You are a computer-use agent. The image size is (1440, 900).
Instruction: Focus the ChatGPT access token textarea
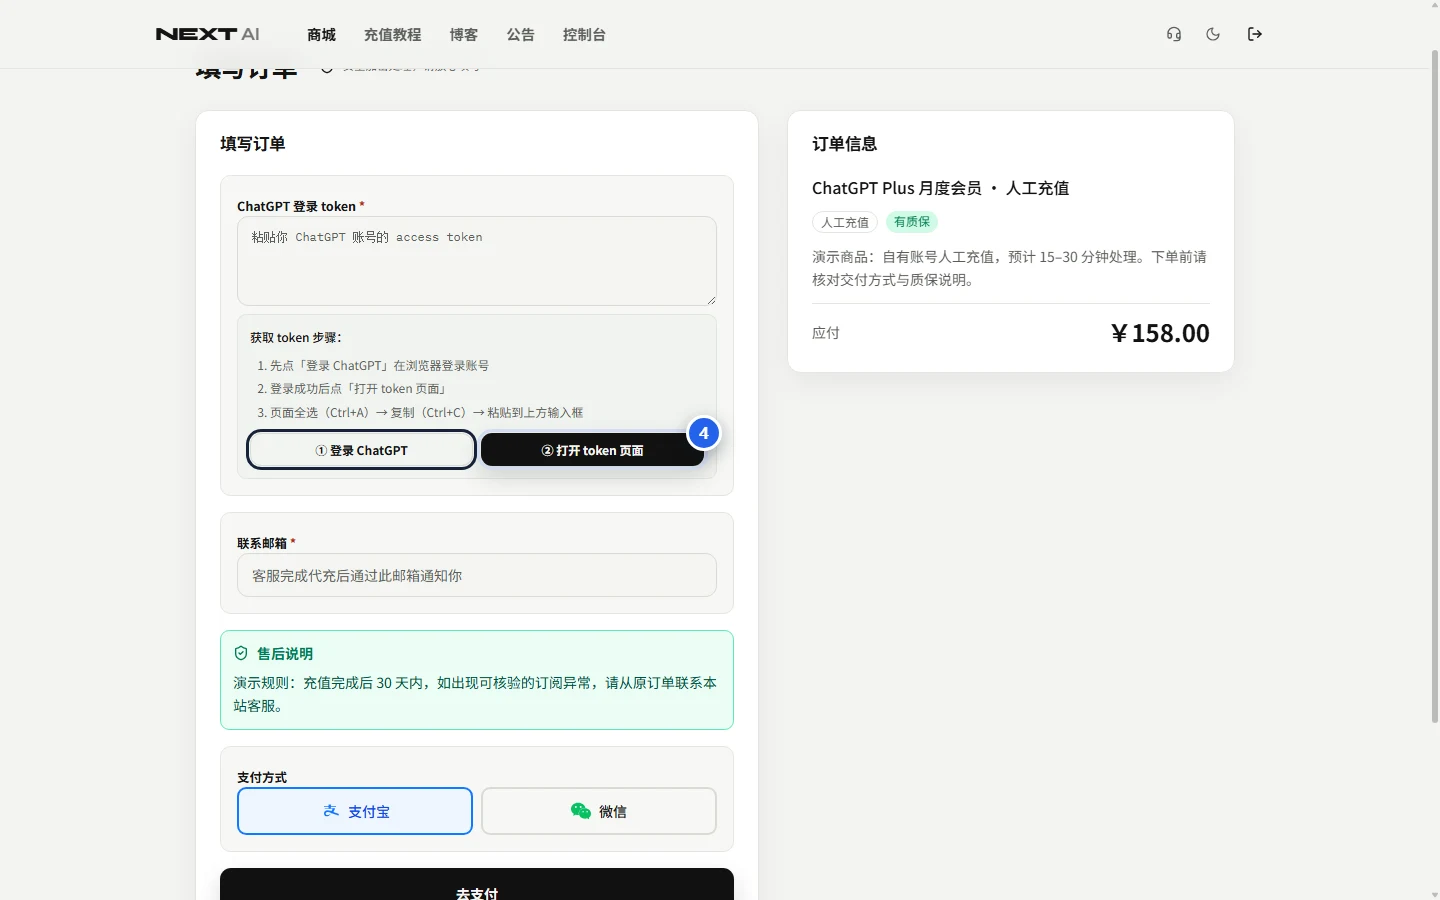pos(477,261)
